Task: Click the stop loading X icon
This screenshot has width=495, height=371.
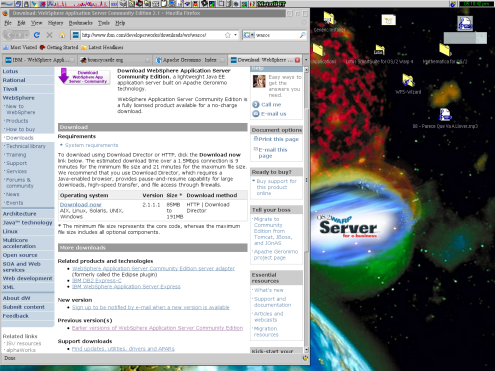Action: 49,35
